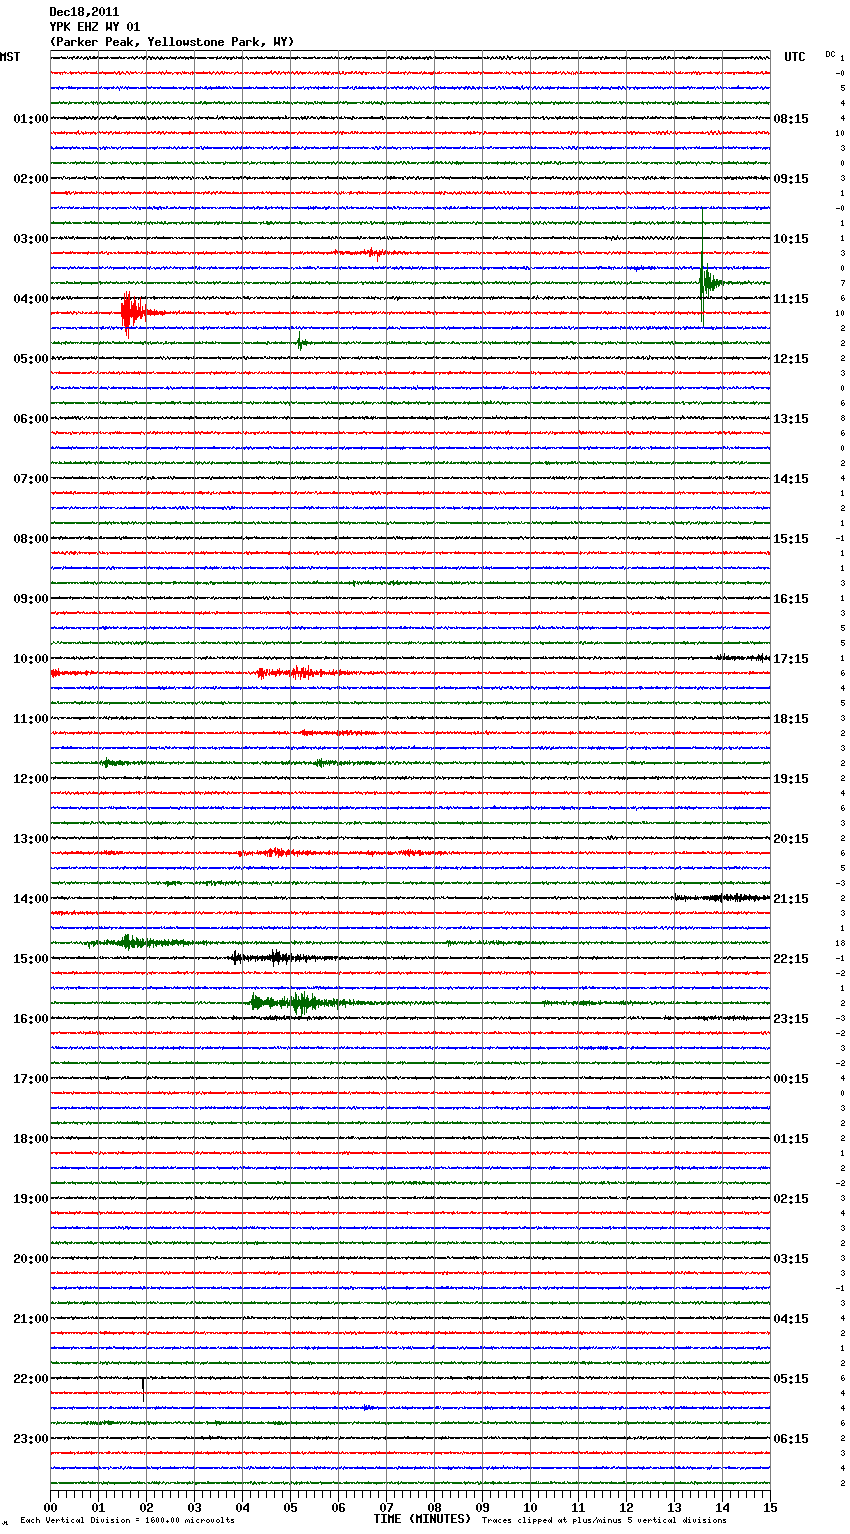This screenshot has height=1534, width=850.
Task: Select the 18:00 MST time label
Action: click(30, 1139)
